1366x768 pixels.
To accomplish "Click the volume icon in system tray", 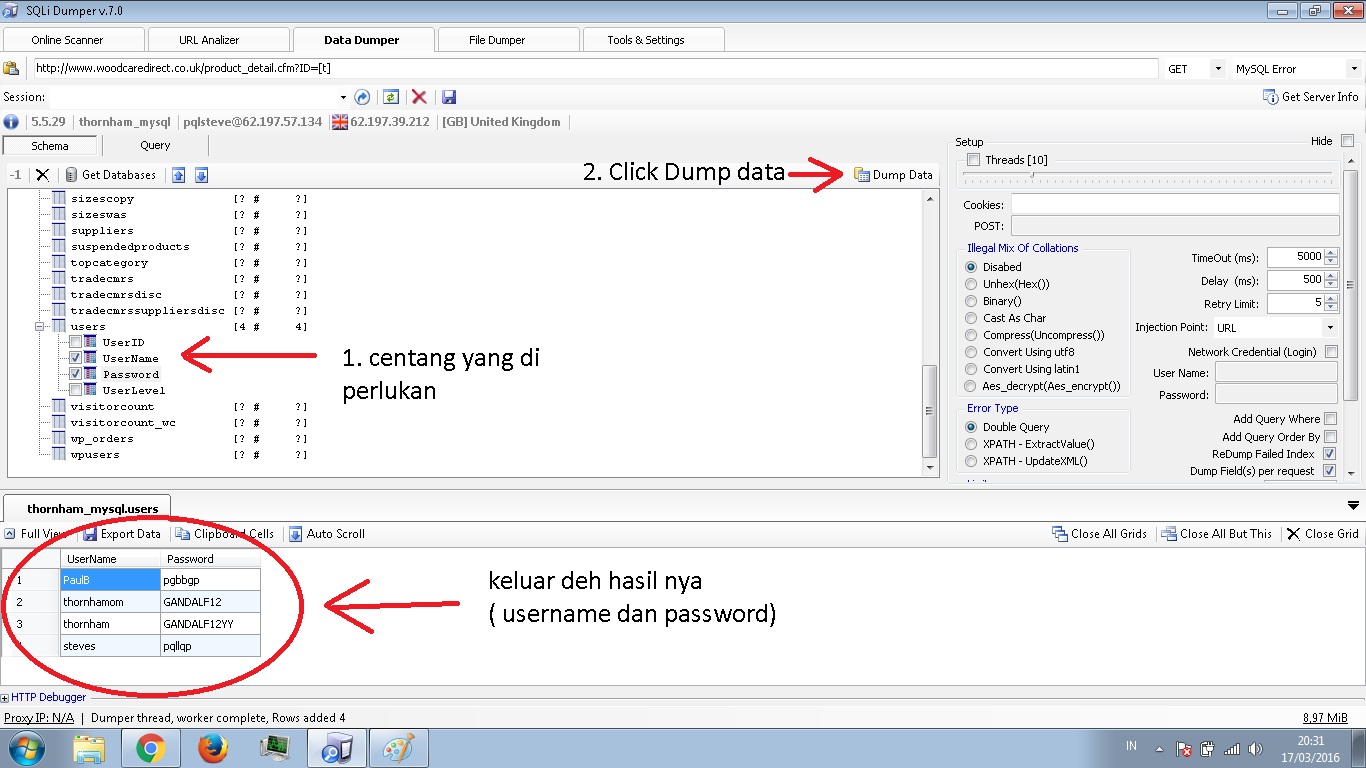I will 1255,748.
